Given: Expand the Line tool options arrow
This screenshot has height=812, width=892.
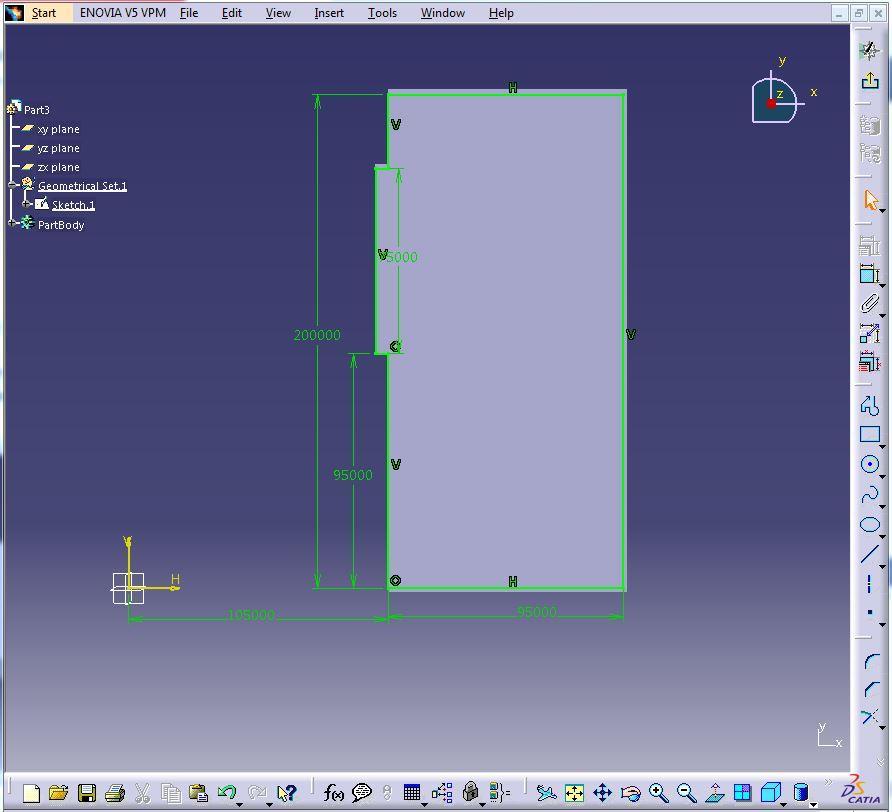Looking at the screenshot, I should (882, 566).
